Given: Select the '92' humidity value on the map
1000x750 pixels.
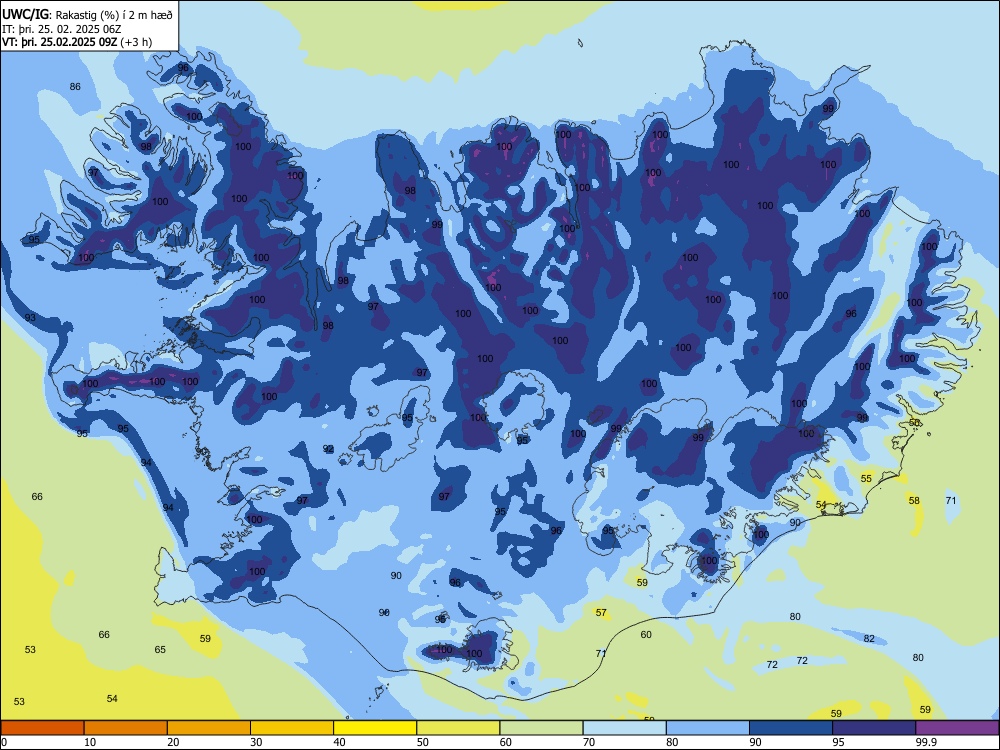Looking at the screenshot, I should coord(328,449).
